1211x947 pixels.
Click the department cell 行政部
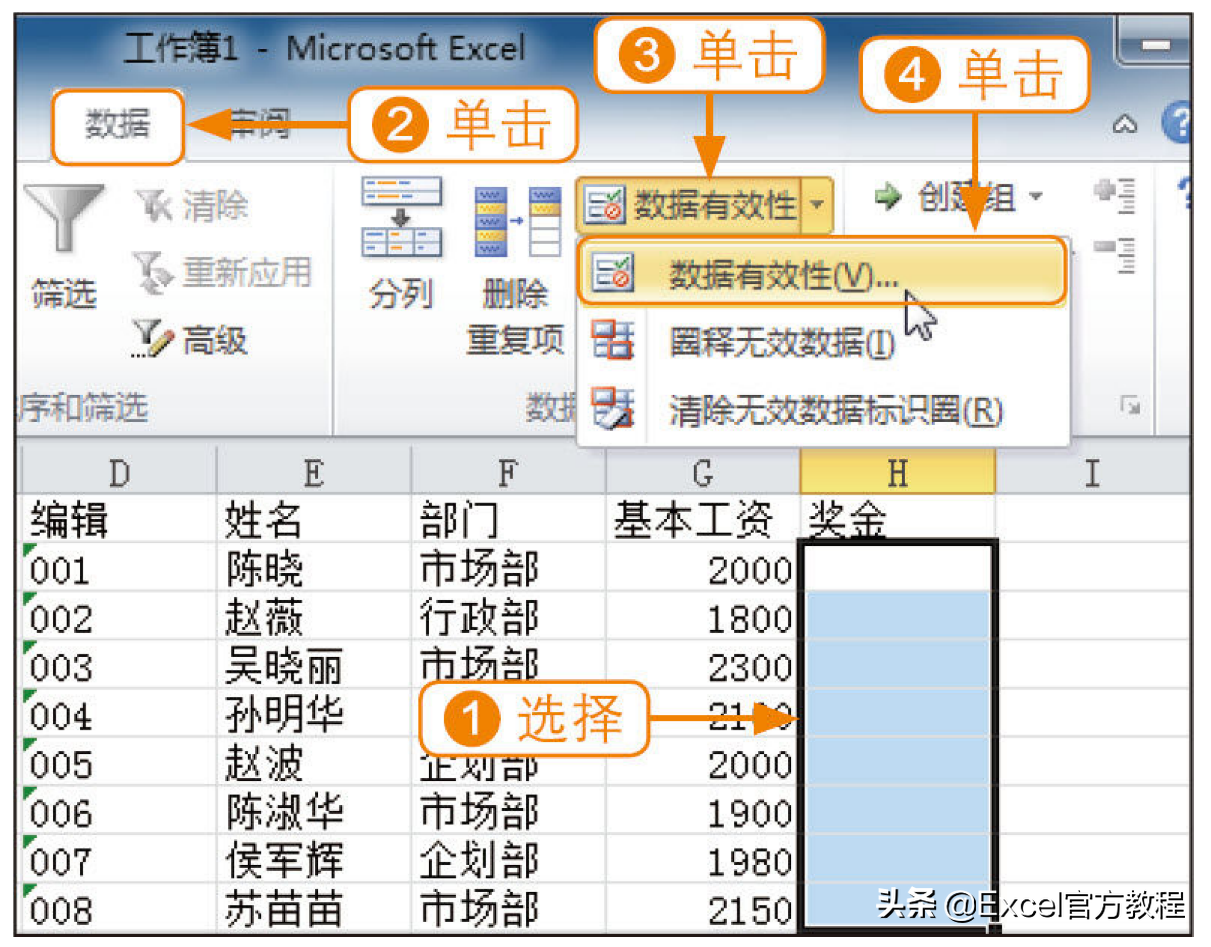[x=508, y=617]
